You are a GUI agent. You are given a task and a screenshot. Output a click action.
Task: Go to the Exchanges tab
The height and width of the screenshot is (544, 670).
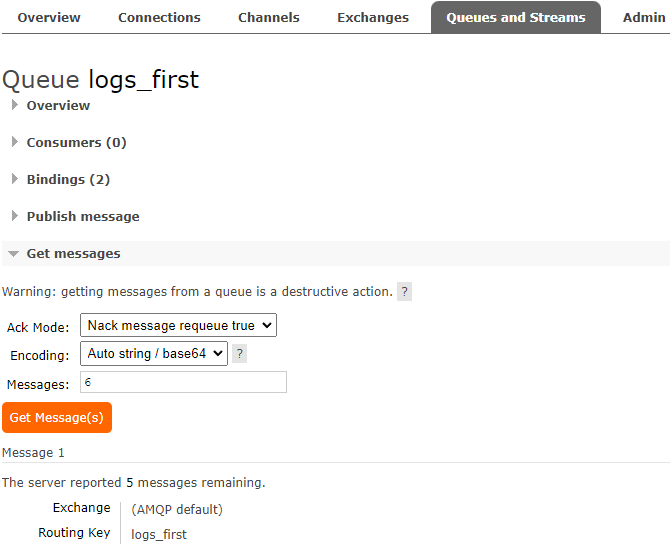coord(373,17)
